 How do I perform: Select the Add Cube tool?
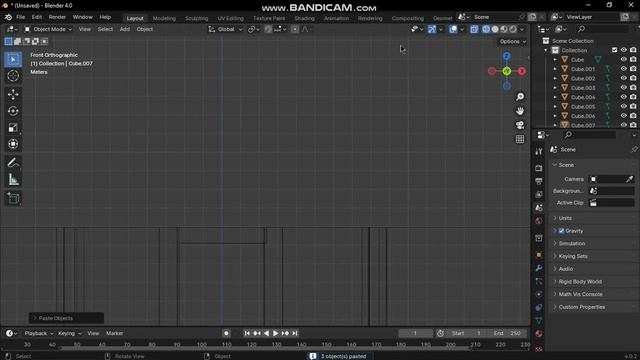(x=13, y=199)
